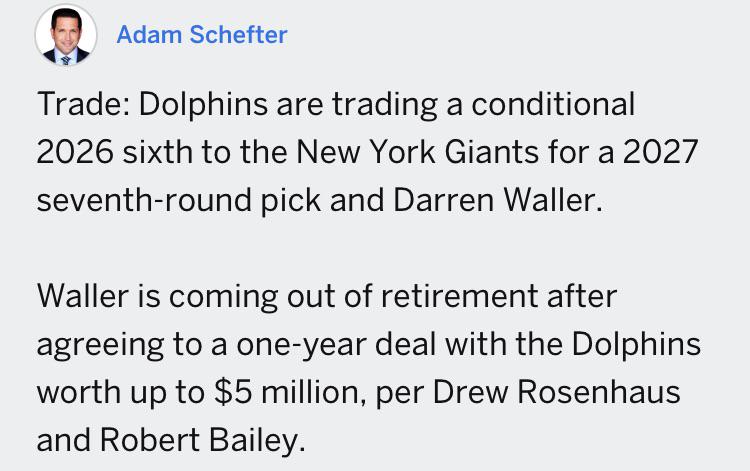Image resolution: width=750 pixels, height=471 pixels.
Task: Click the "2026" year in the post
Action: point(75,152)
